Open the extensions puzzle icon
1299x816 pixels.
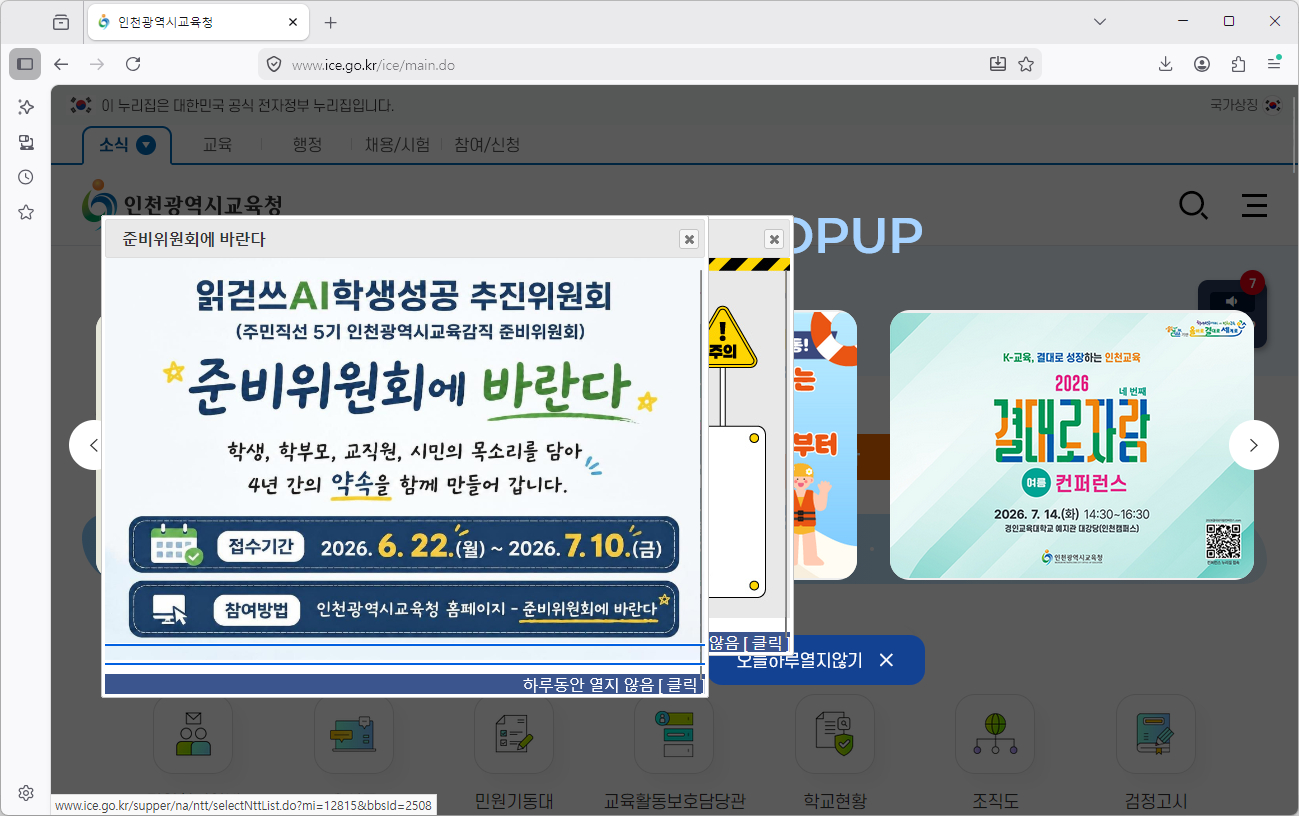point(1238,64)
